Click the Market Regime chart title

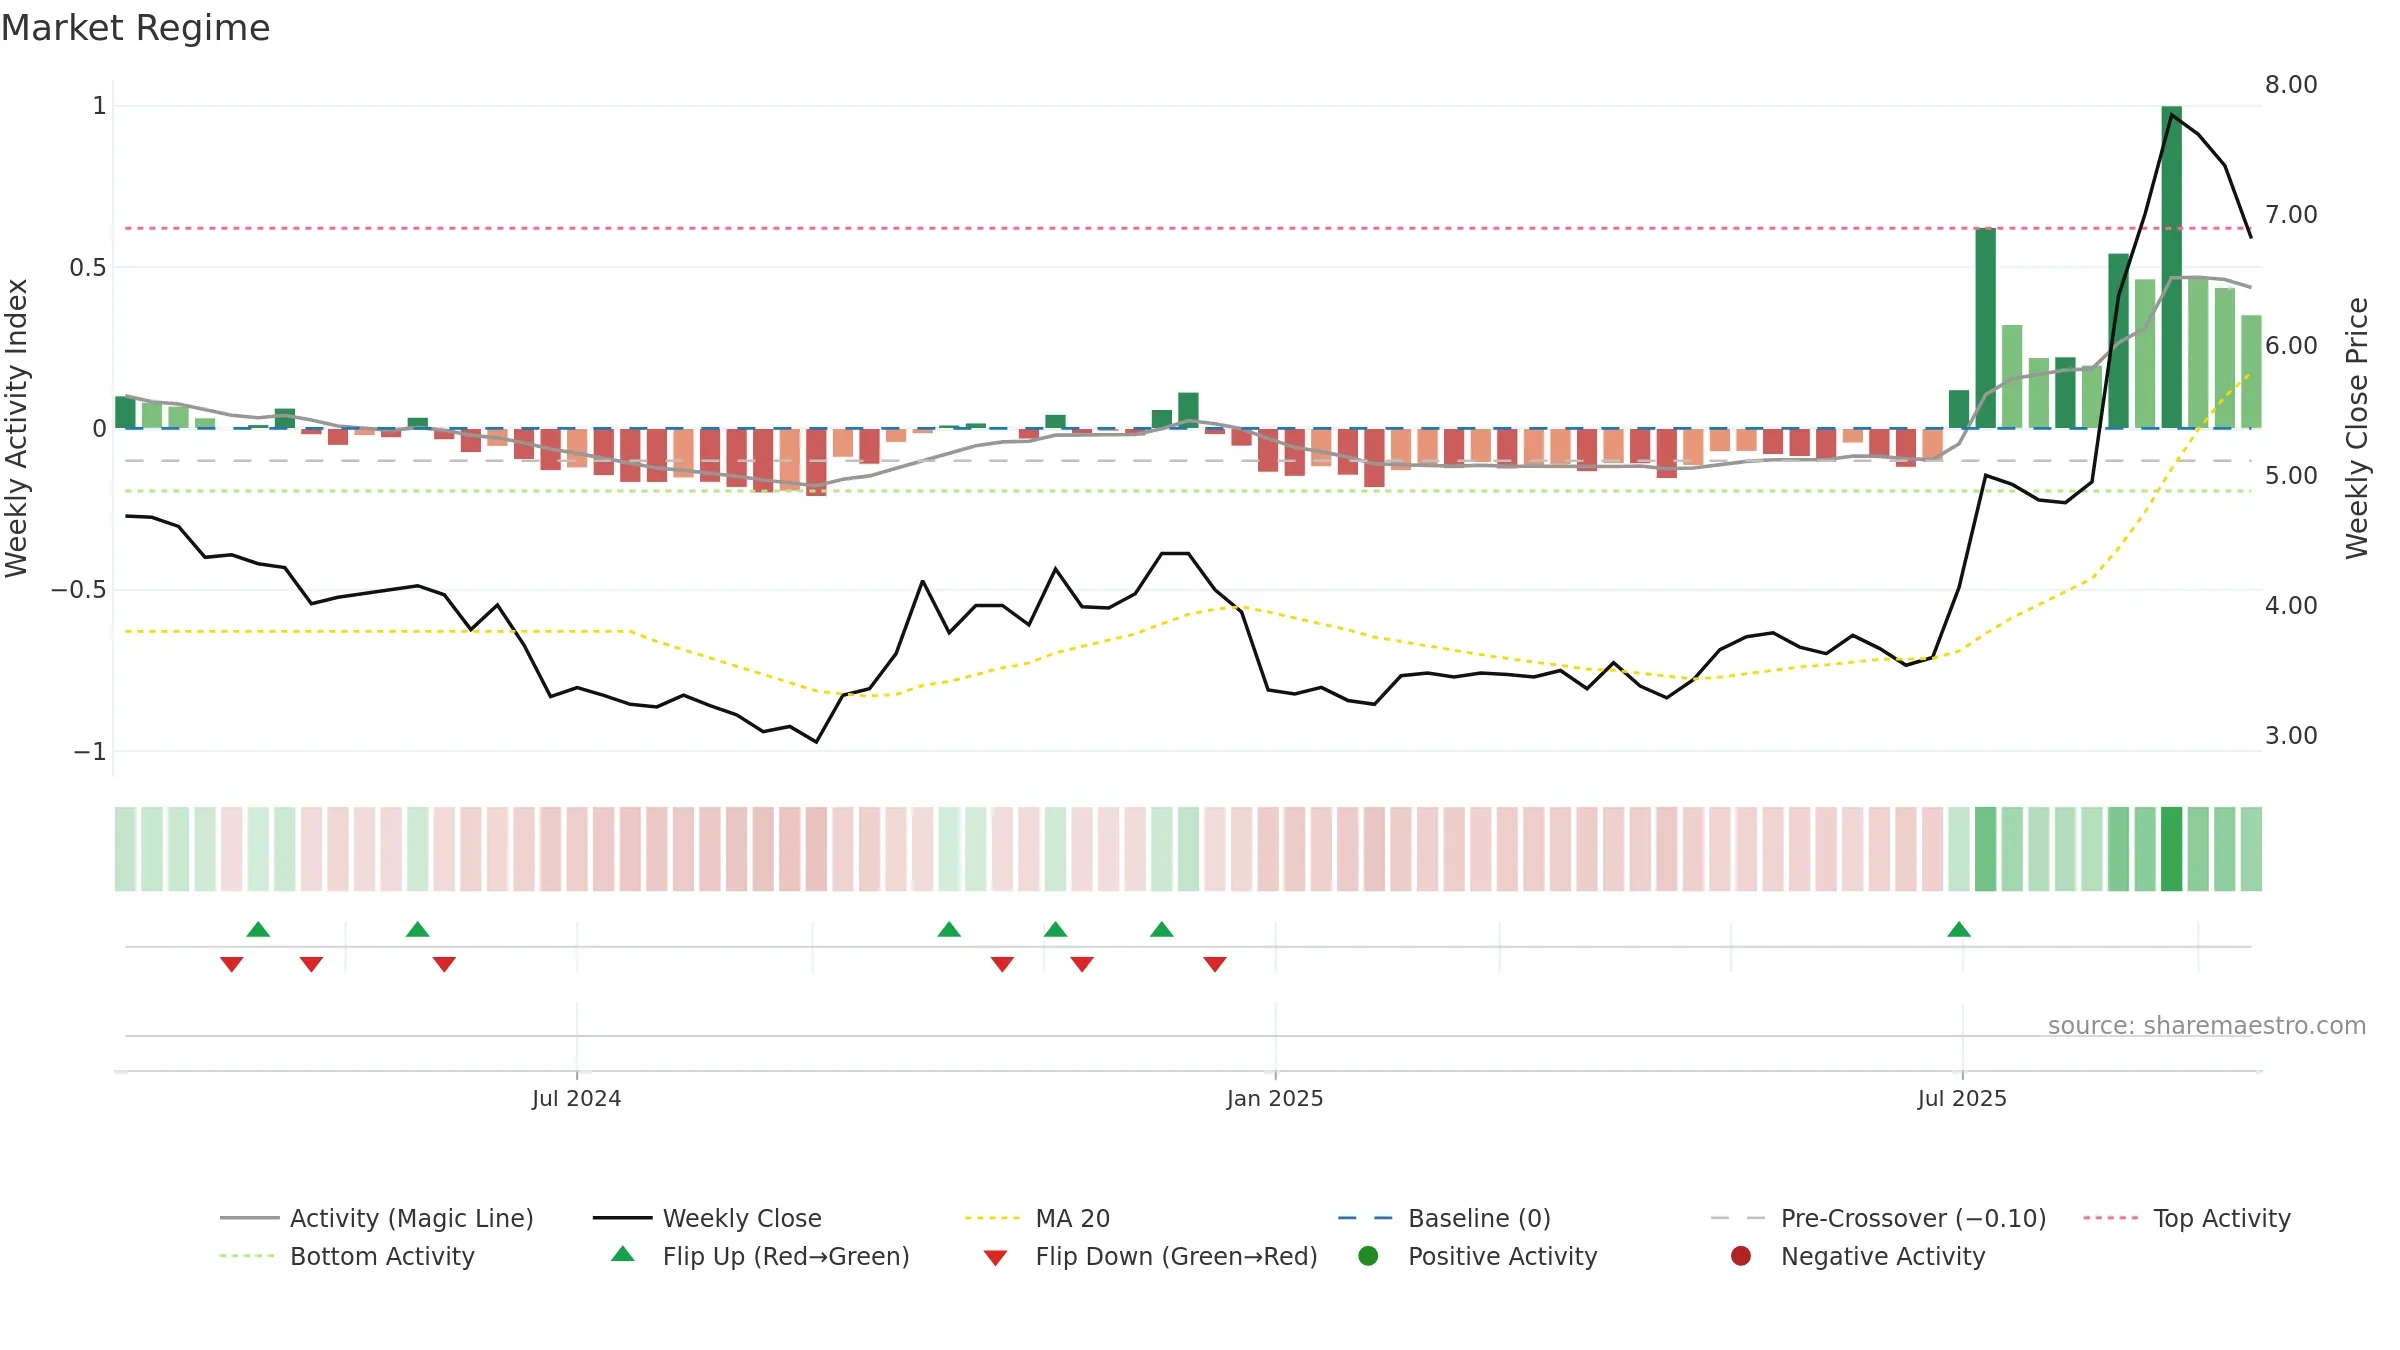(135, 28)
